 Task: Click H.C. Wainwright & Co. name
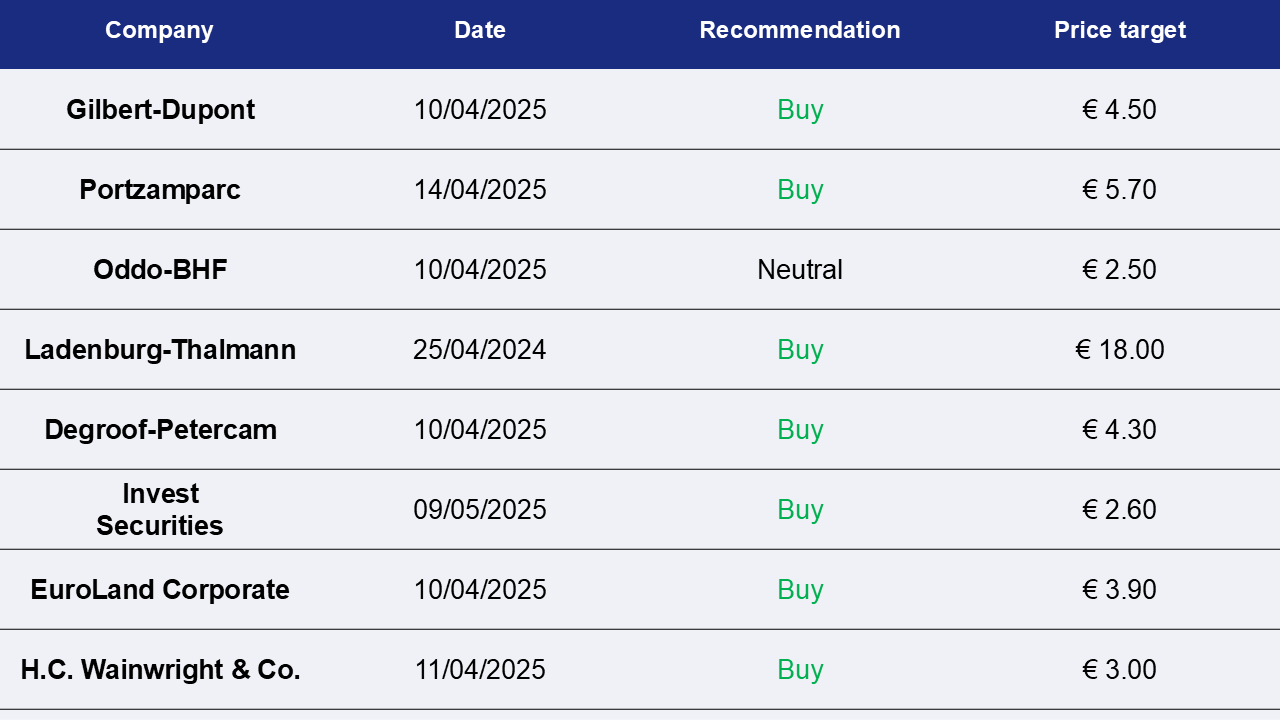pyautogui.click(x=160, y=669)
